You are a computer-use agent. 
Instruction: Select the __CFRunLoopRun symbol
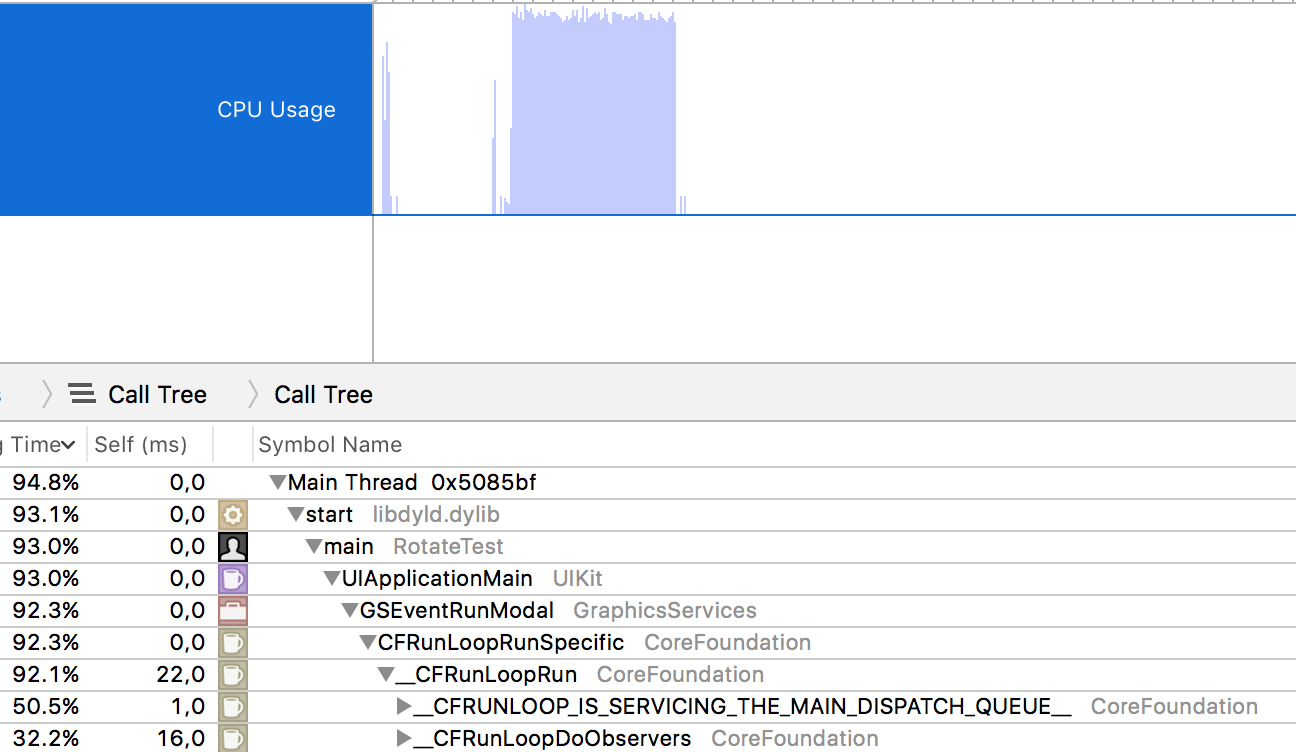[487, 675]
